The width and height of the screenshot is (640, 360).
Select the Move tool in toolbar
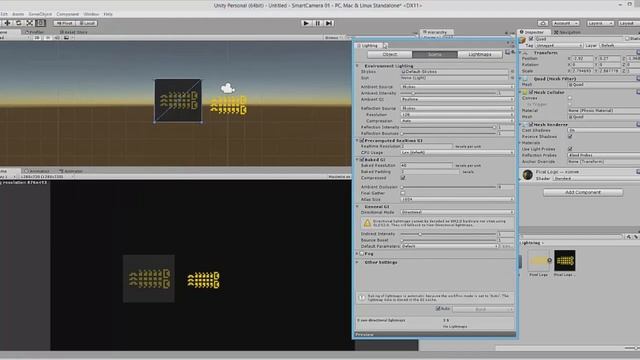7,23
